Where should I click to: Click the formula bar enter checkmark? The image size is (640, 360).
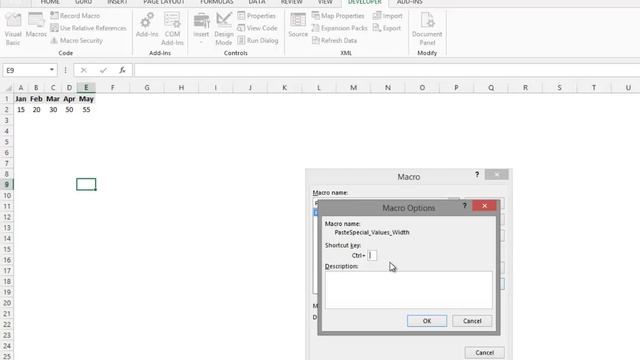(103, 70)
